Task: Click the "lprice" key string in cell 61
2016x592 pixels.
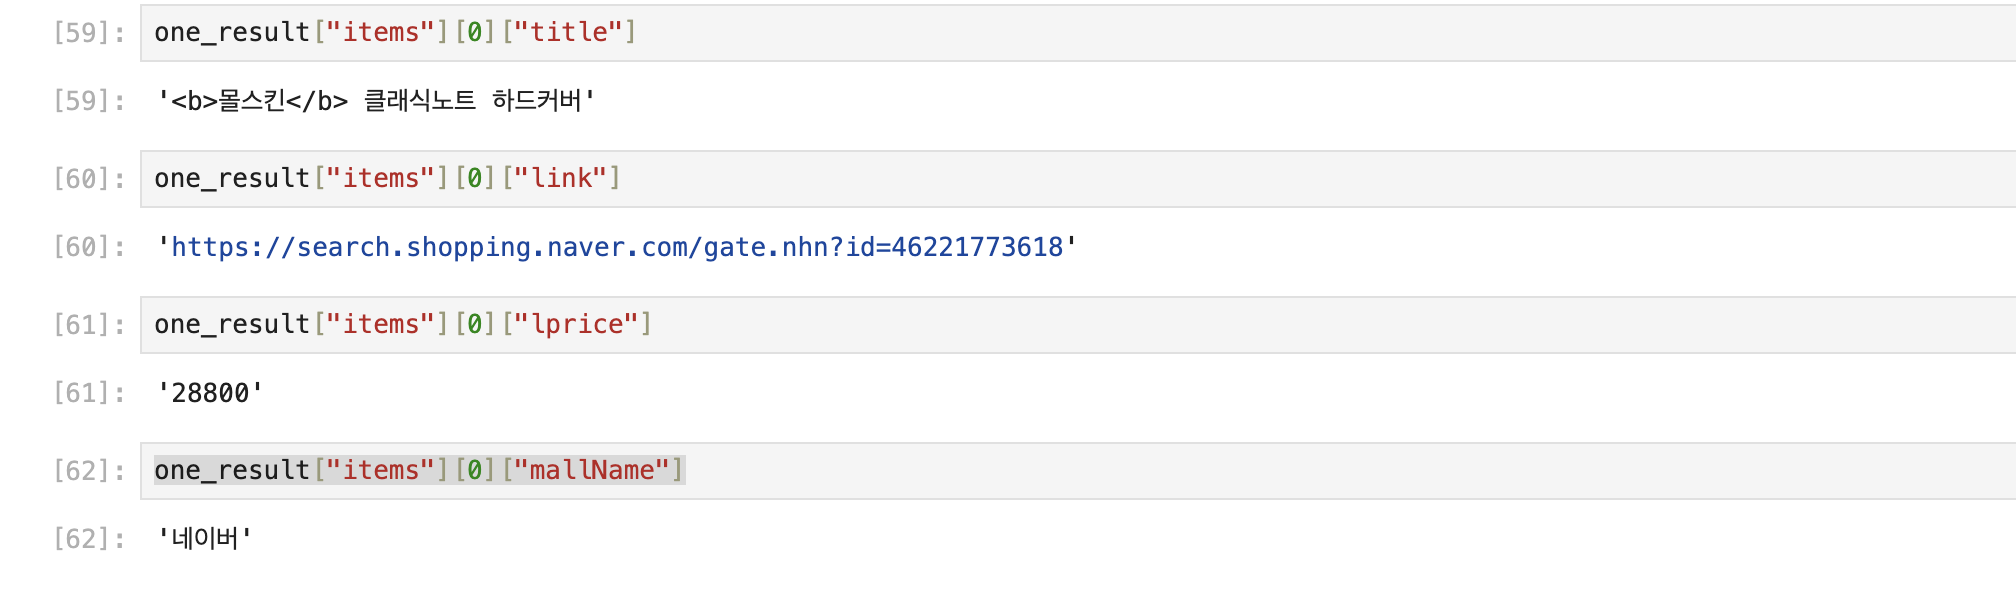Action: tap(577, 324)
